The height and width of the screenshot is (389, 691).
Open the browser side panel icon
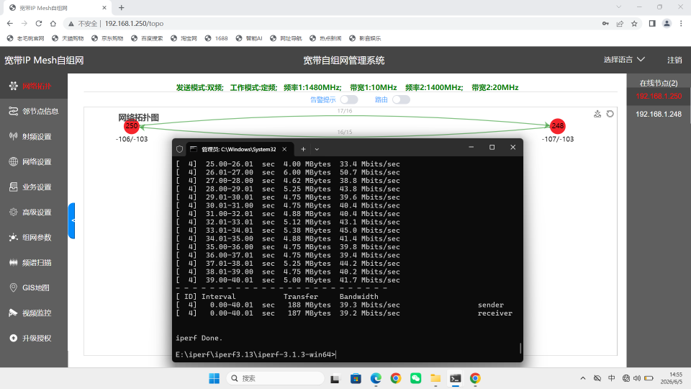pos(652,23)
